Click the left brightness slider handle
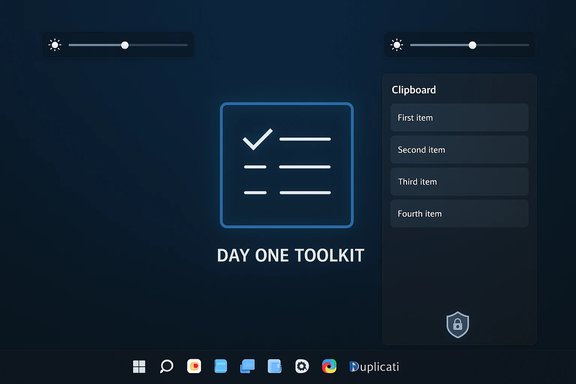This screenshot has width=576, height=384. [125, 45]
